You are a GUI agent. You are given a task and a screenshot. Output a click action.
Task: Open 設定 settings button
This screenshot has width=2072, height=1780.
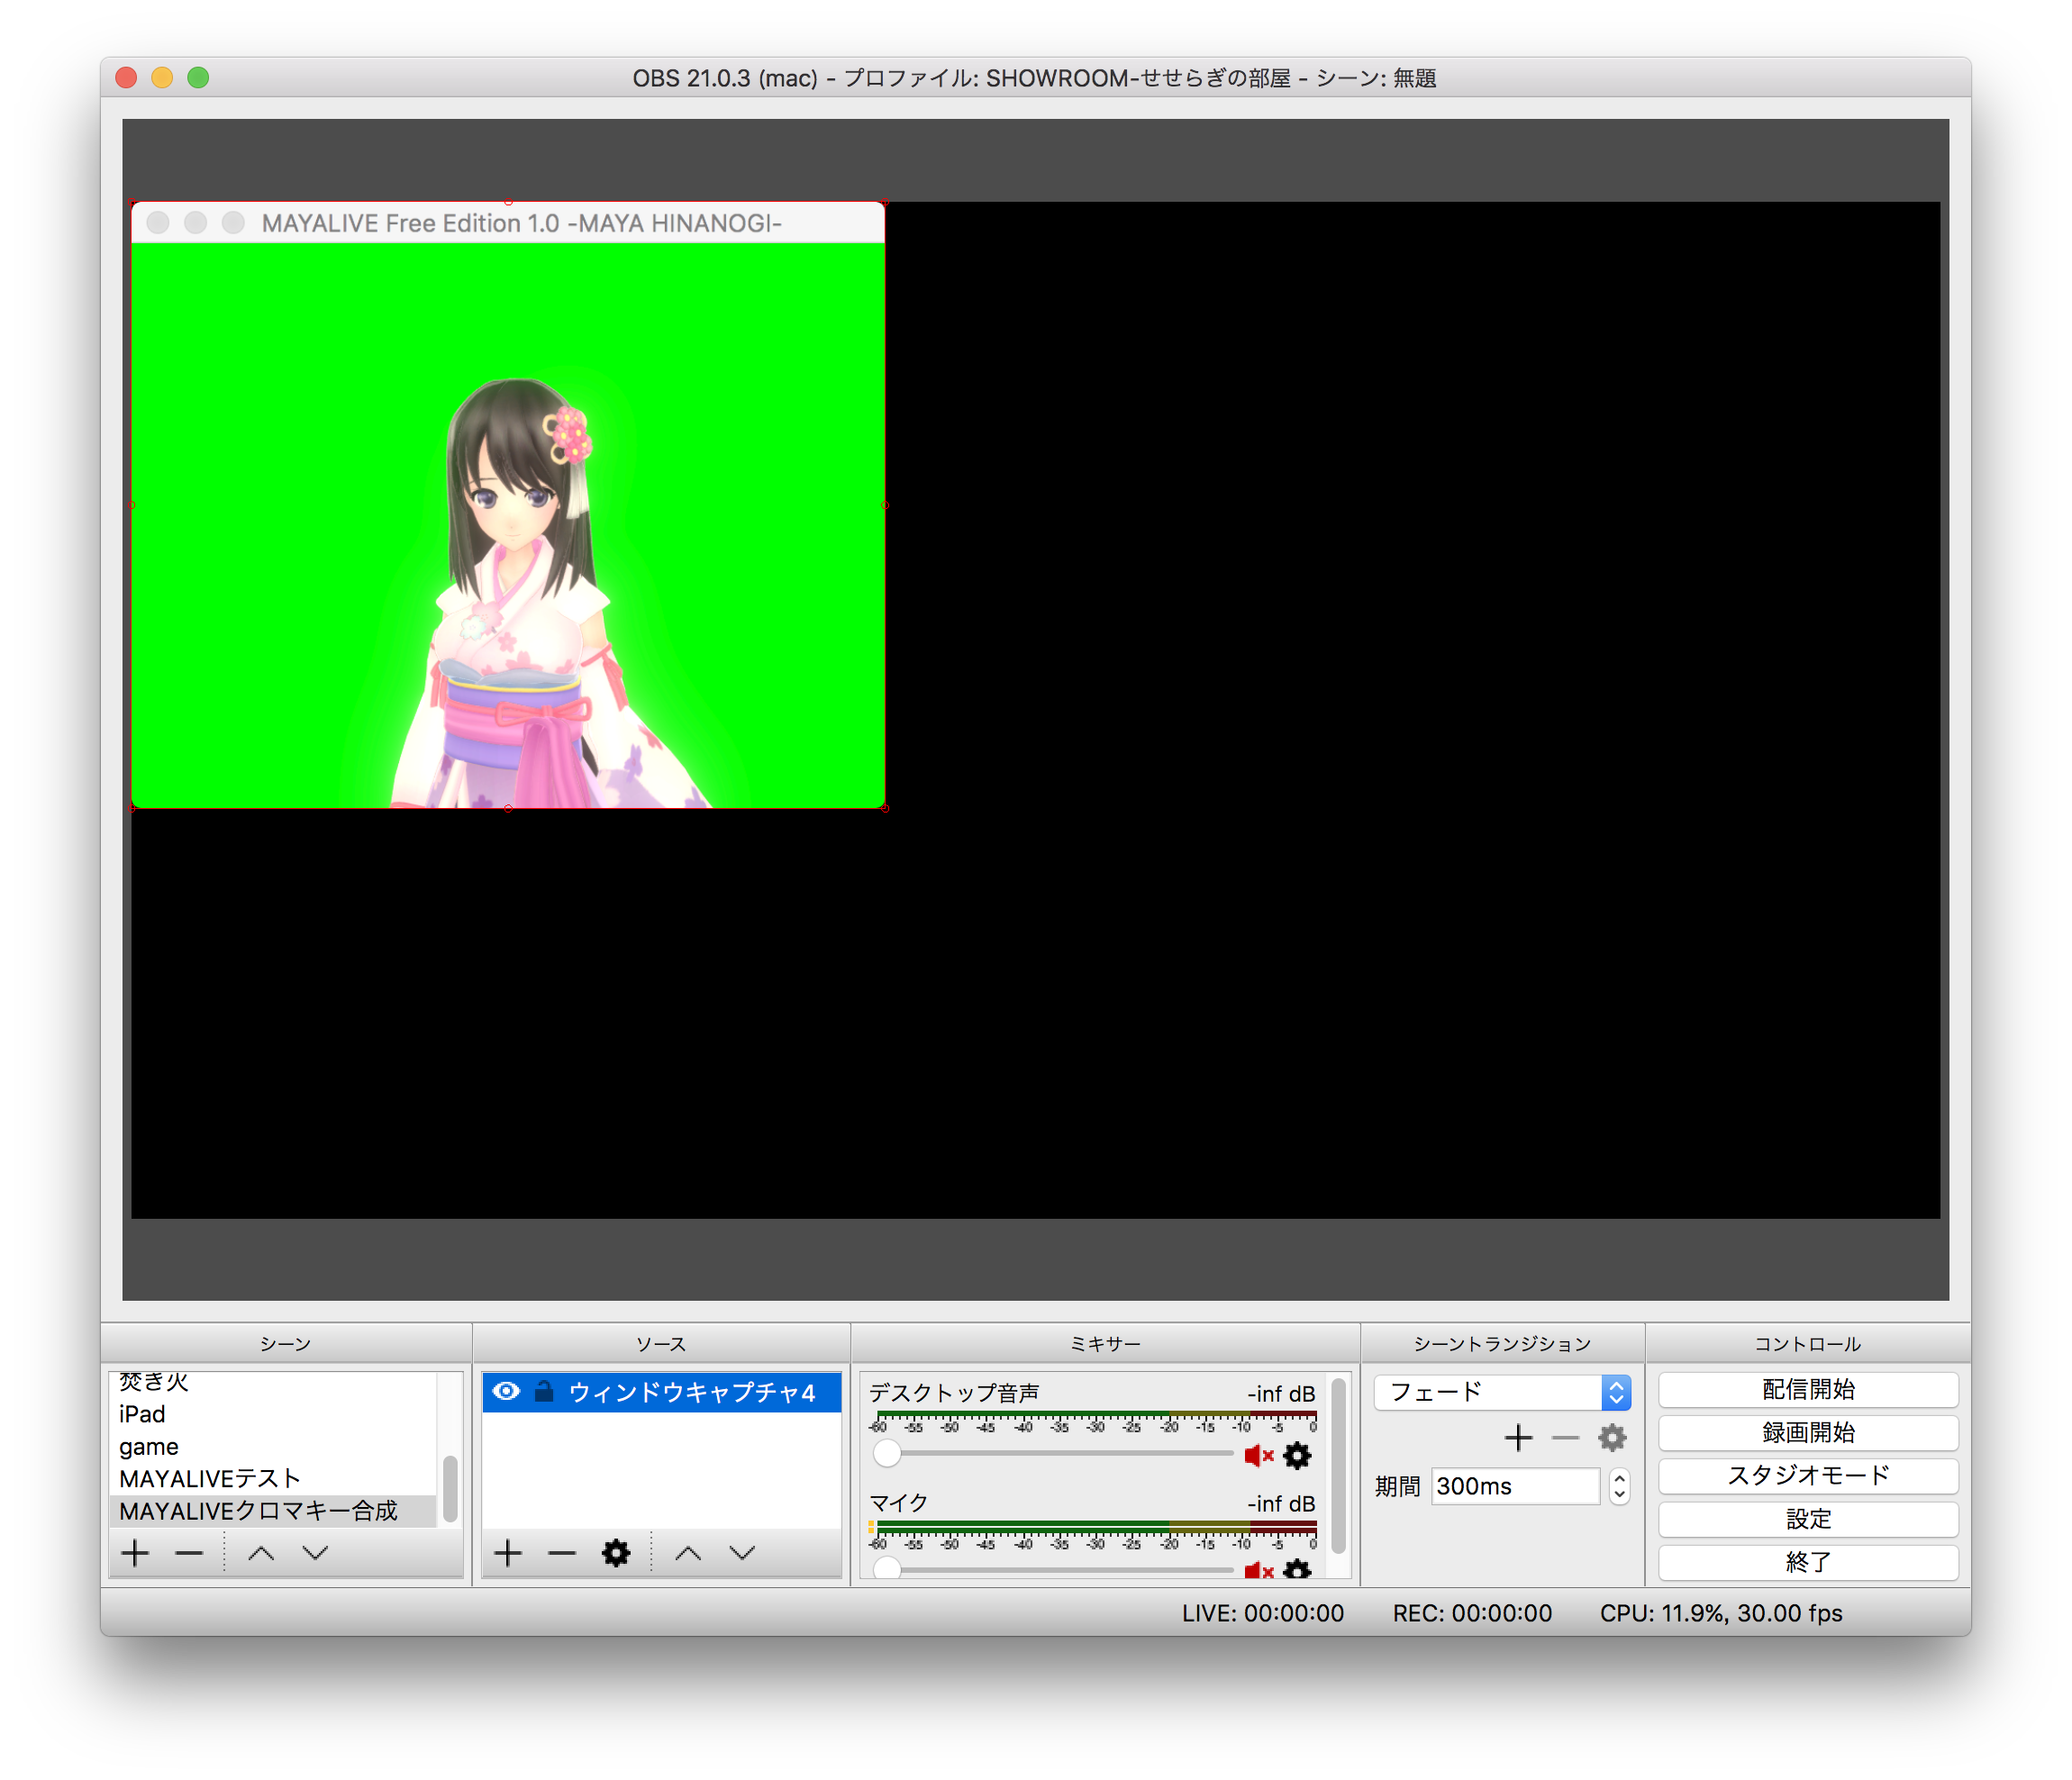point(1808,1519)
